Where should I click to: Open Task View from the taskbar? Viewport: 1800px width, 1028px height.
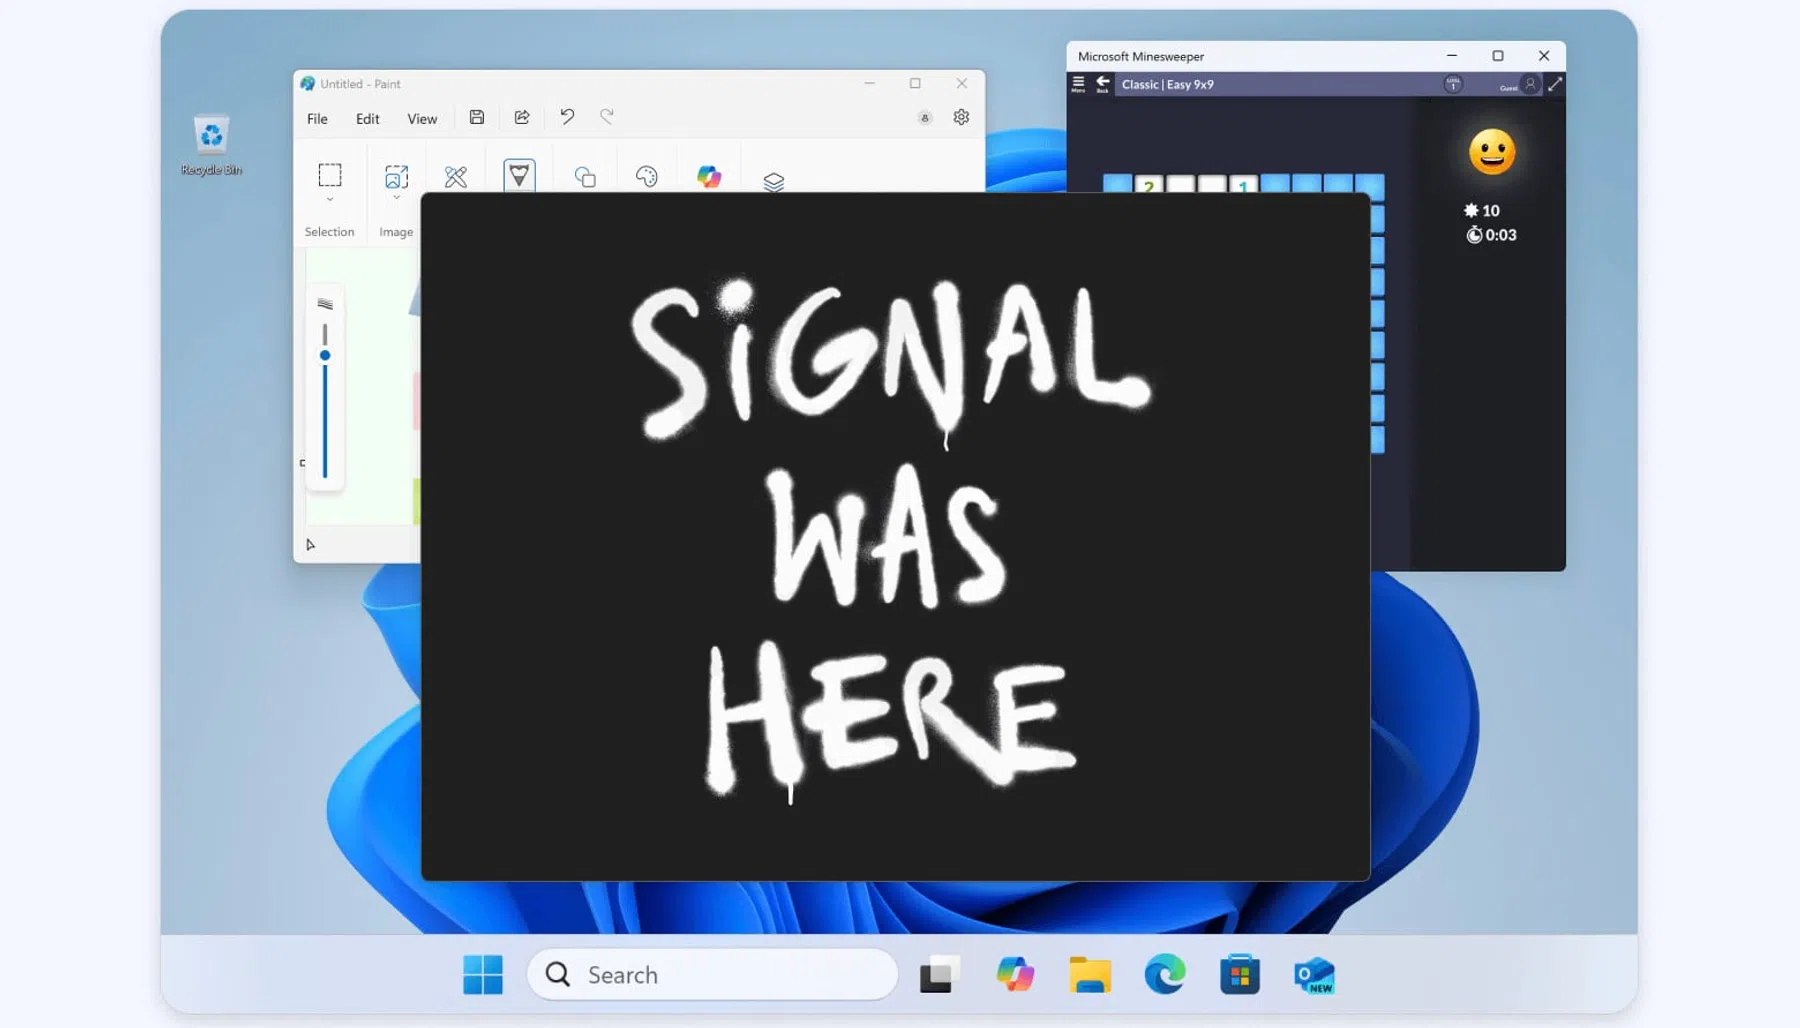pyautogui.click(x=940, y=975)
